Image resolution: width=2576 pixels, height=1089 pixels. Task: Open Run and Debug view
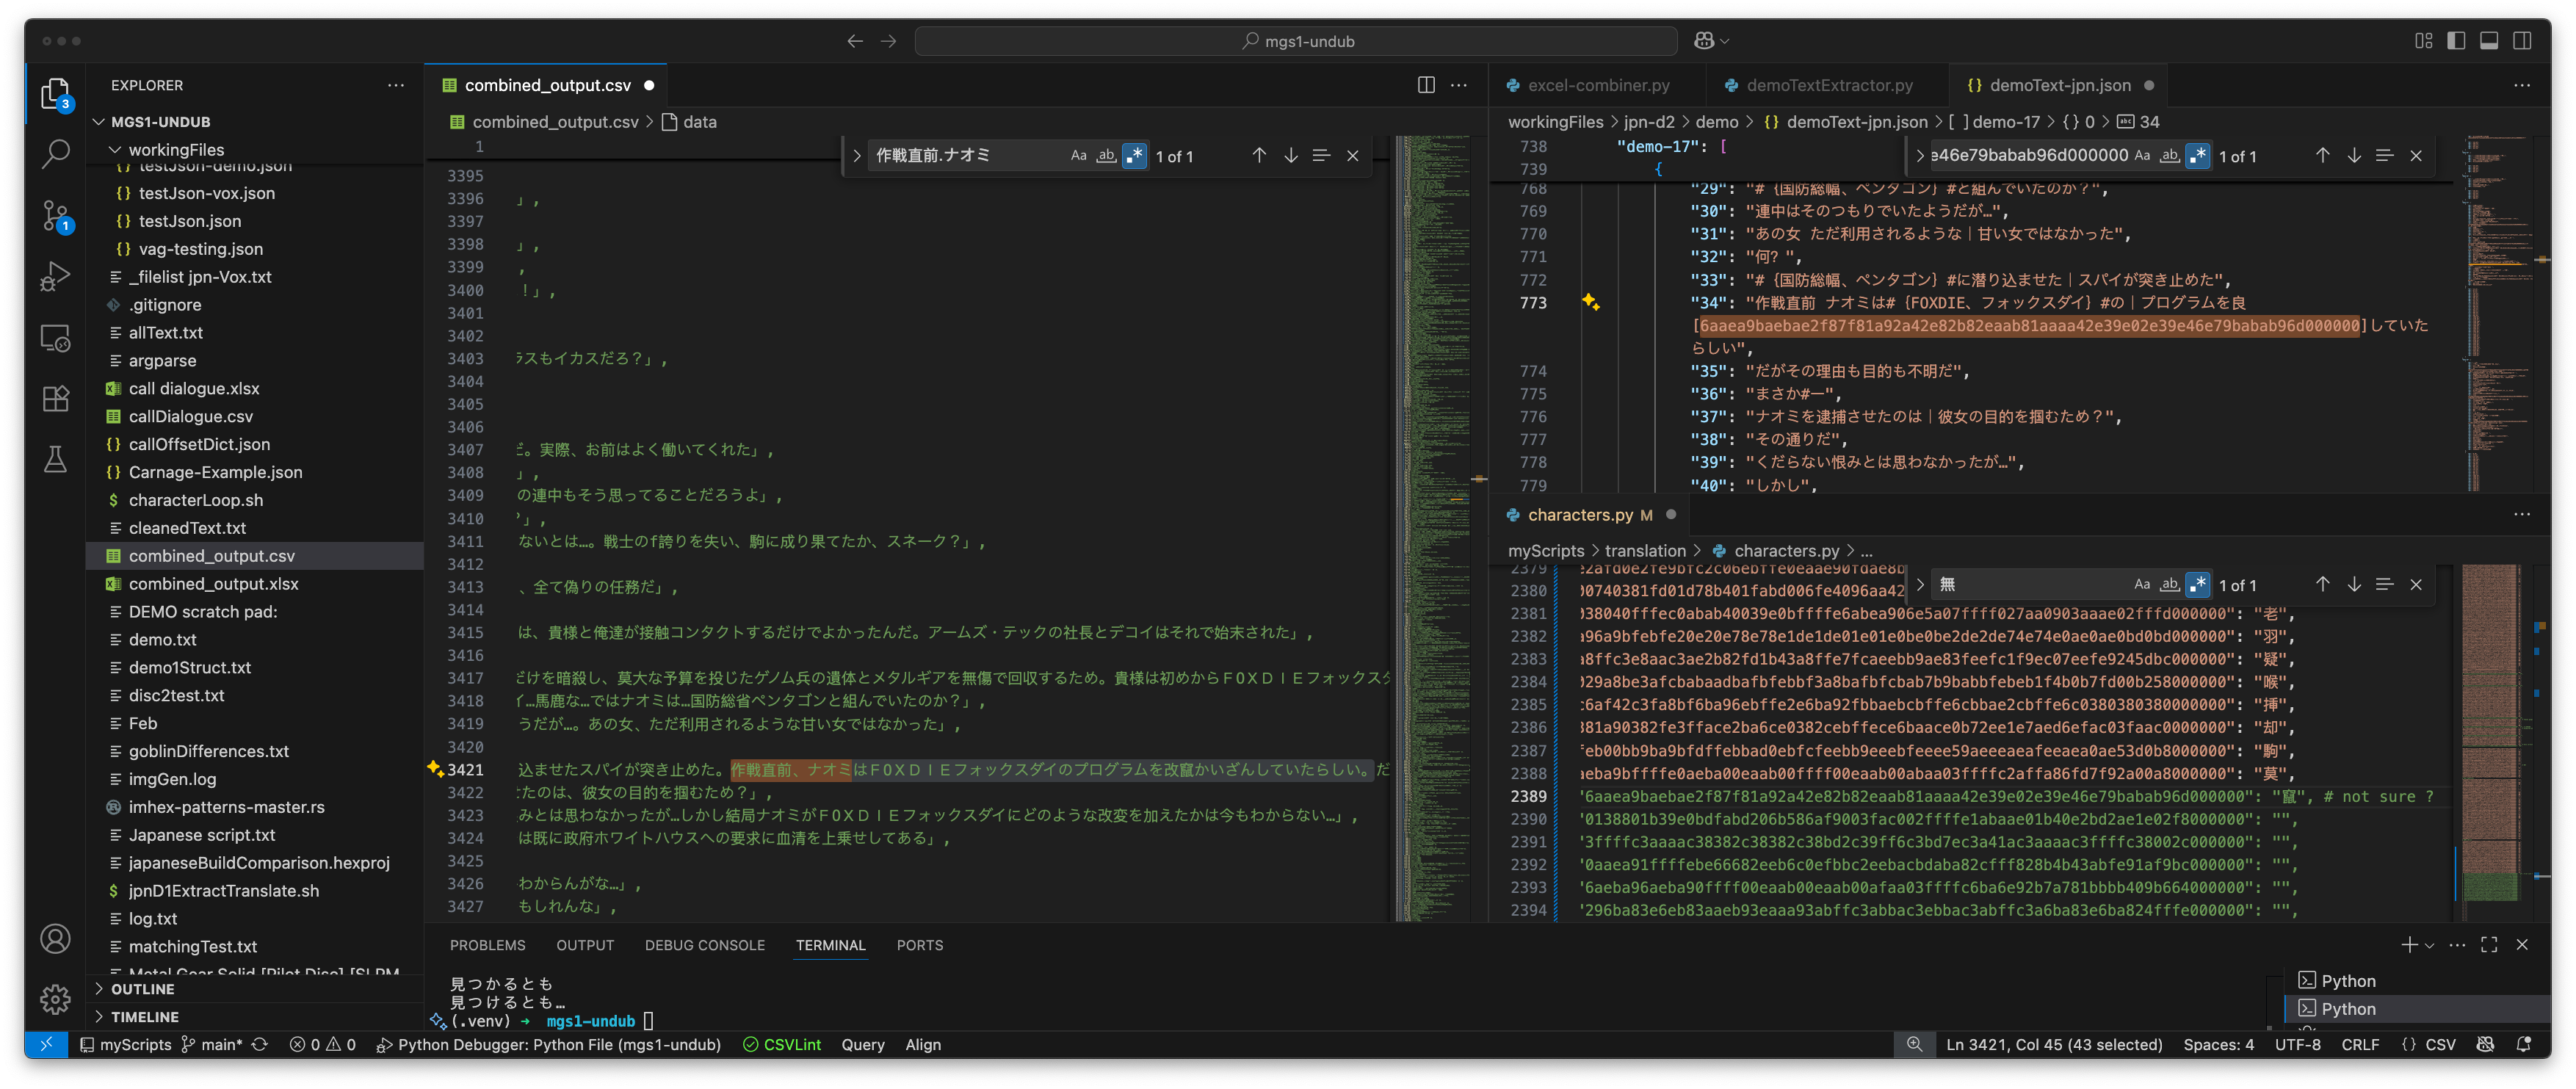pos(55,276)
